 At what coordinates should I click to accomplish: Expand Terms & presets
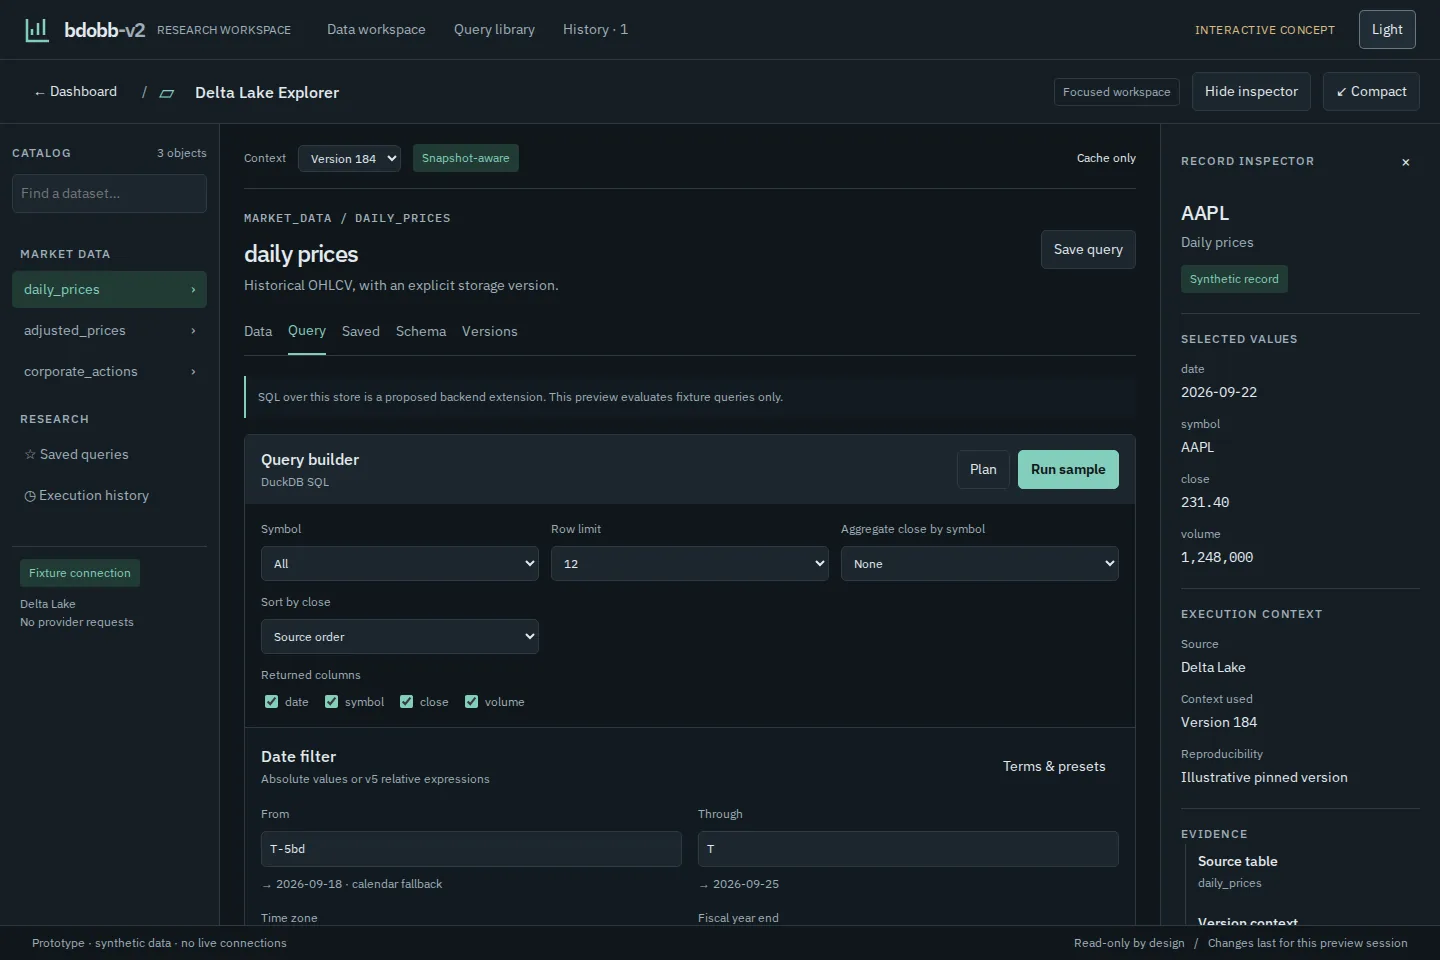click(x=1054, y=766)
